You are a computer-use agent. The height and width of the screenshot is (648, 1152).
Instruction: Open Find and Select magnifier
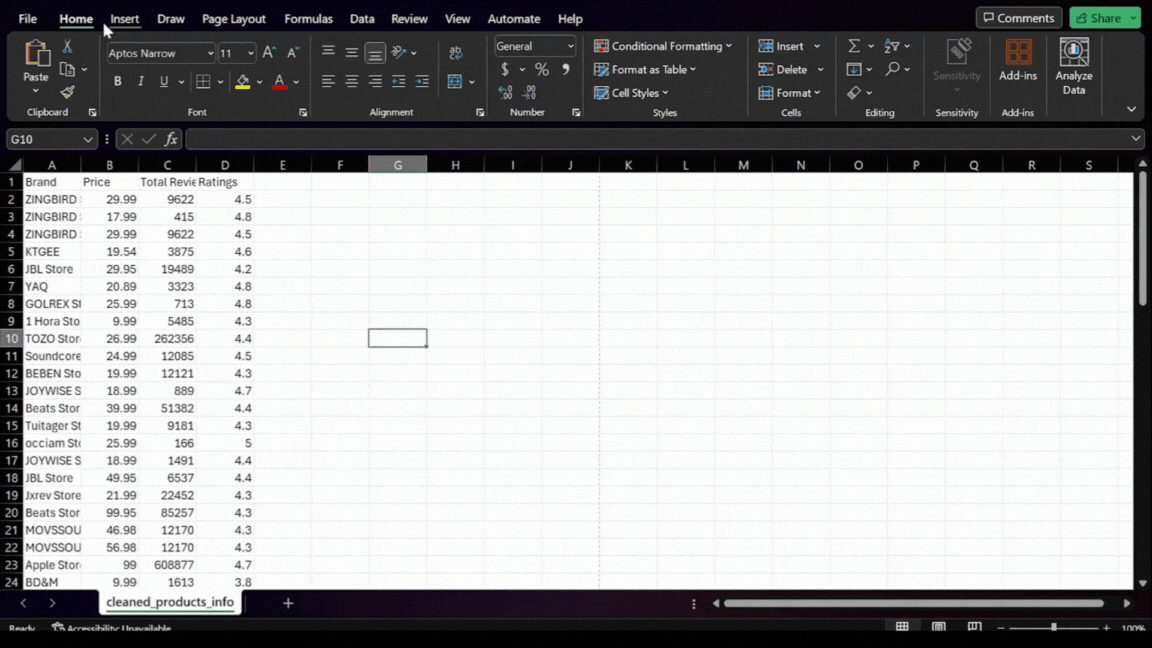(x=892, y=69)
